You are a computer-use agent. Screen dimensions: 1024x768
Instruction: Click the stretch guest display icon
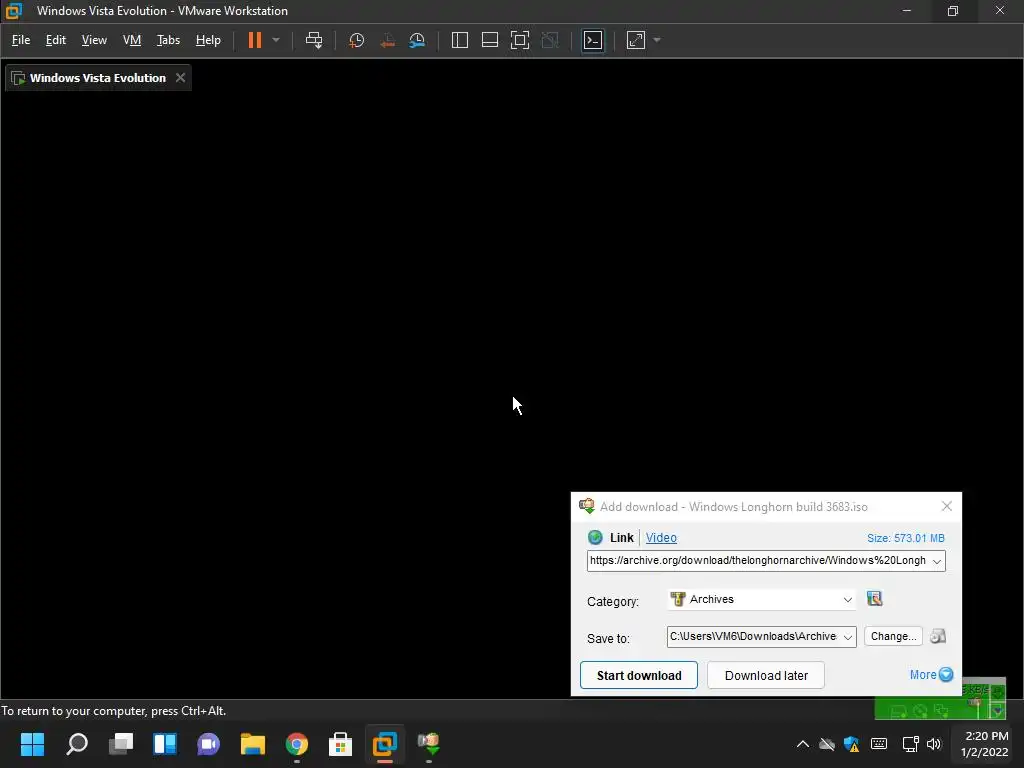(x=636, y=40)
